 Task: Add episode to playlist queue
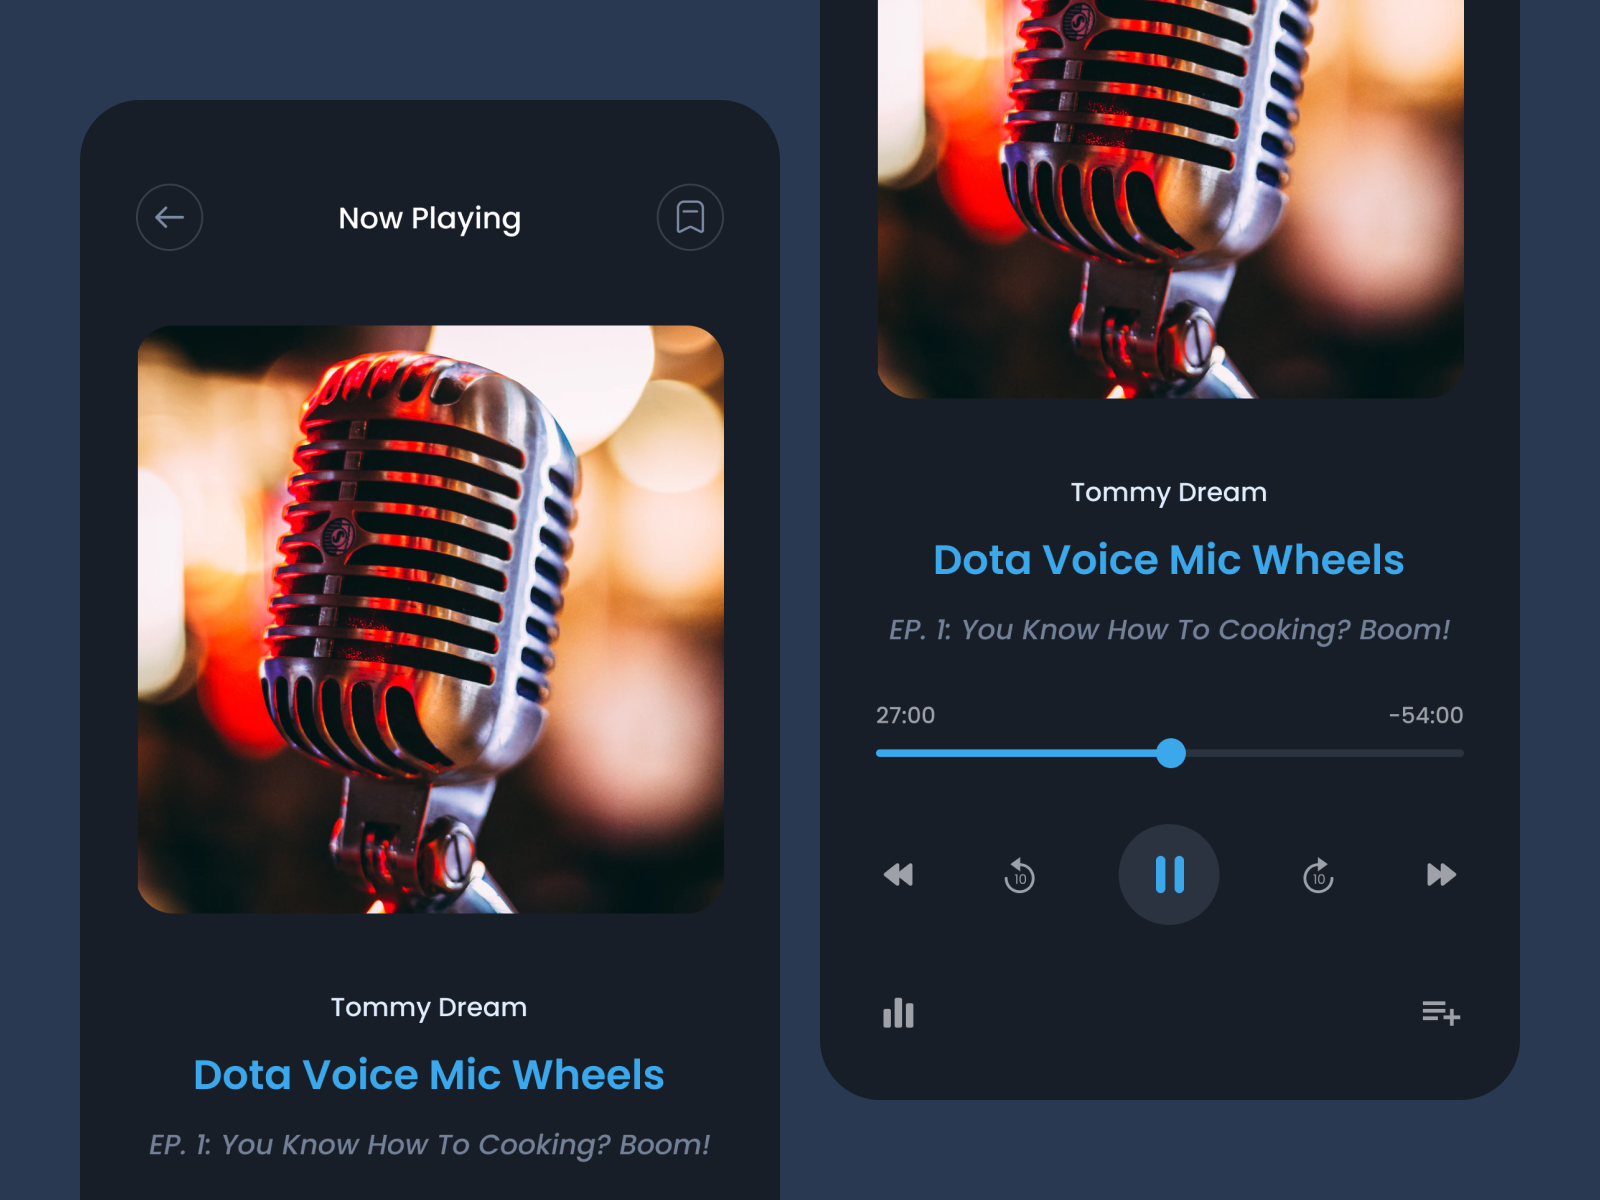pos(1441,1013)
